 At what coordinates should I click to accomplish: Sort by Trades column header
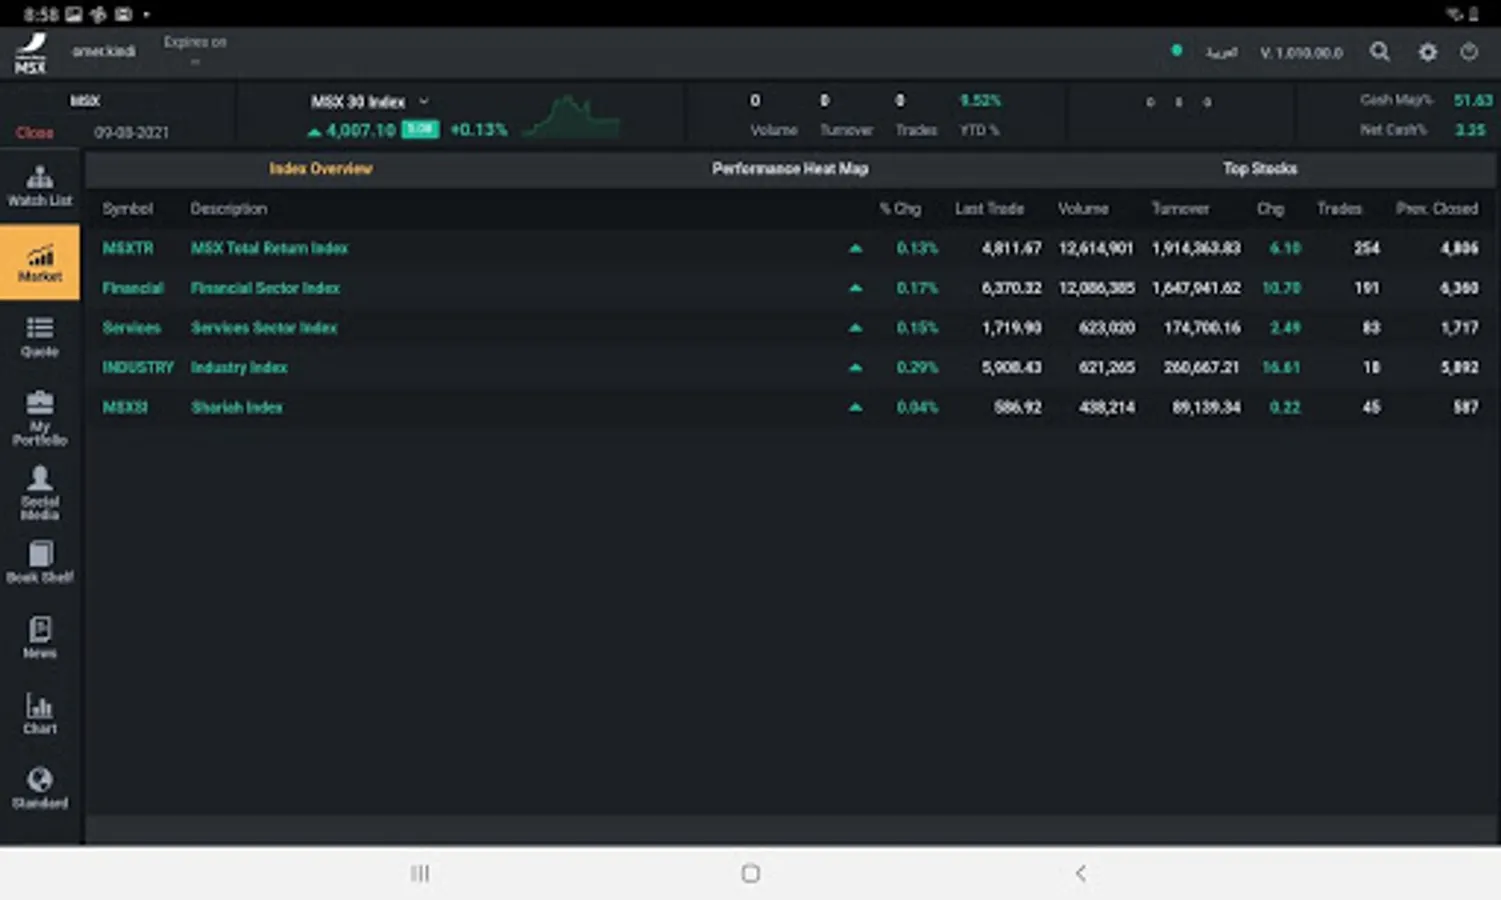coord(1339,209)
